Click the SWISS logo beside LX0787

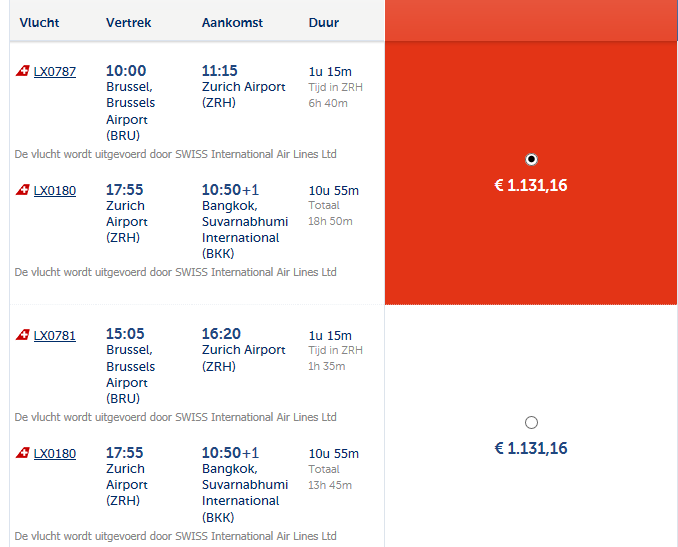tap(23, 71)
